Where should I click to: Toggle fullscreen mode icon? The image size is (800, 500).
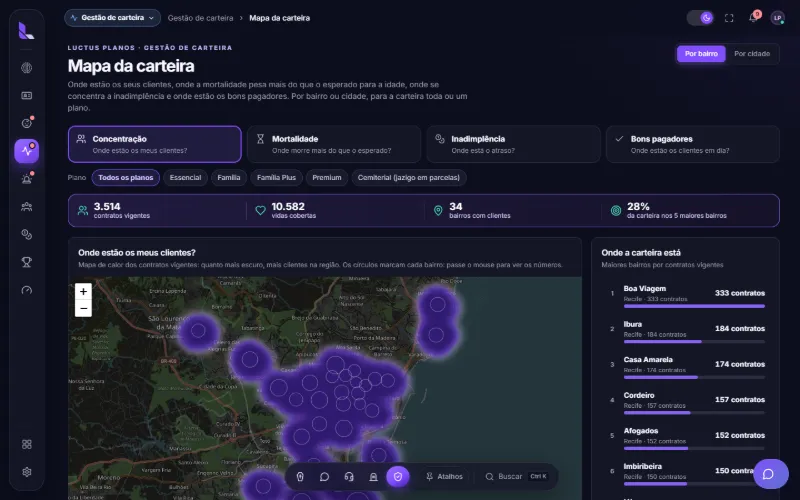[x=729, y=18]
